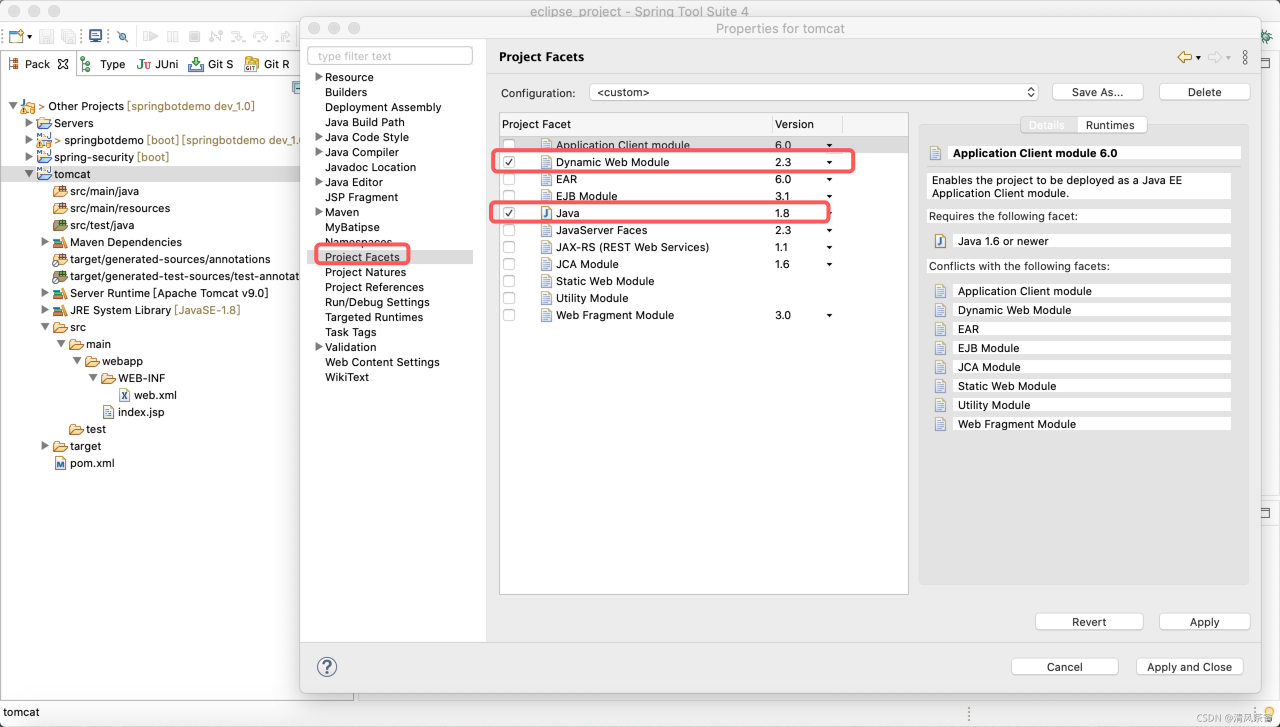Enable the JAX-RS facet checkbox
The height and width of the screenshot is (727, 1280).
coord(509,247)
